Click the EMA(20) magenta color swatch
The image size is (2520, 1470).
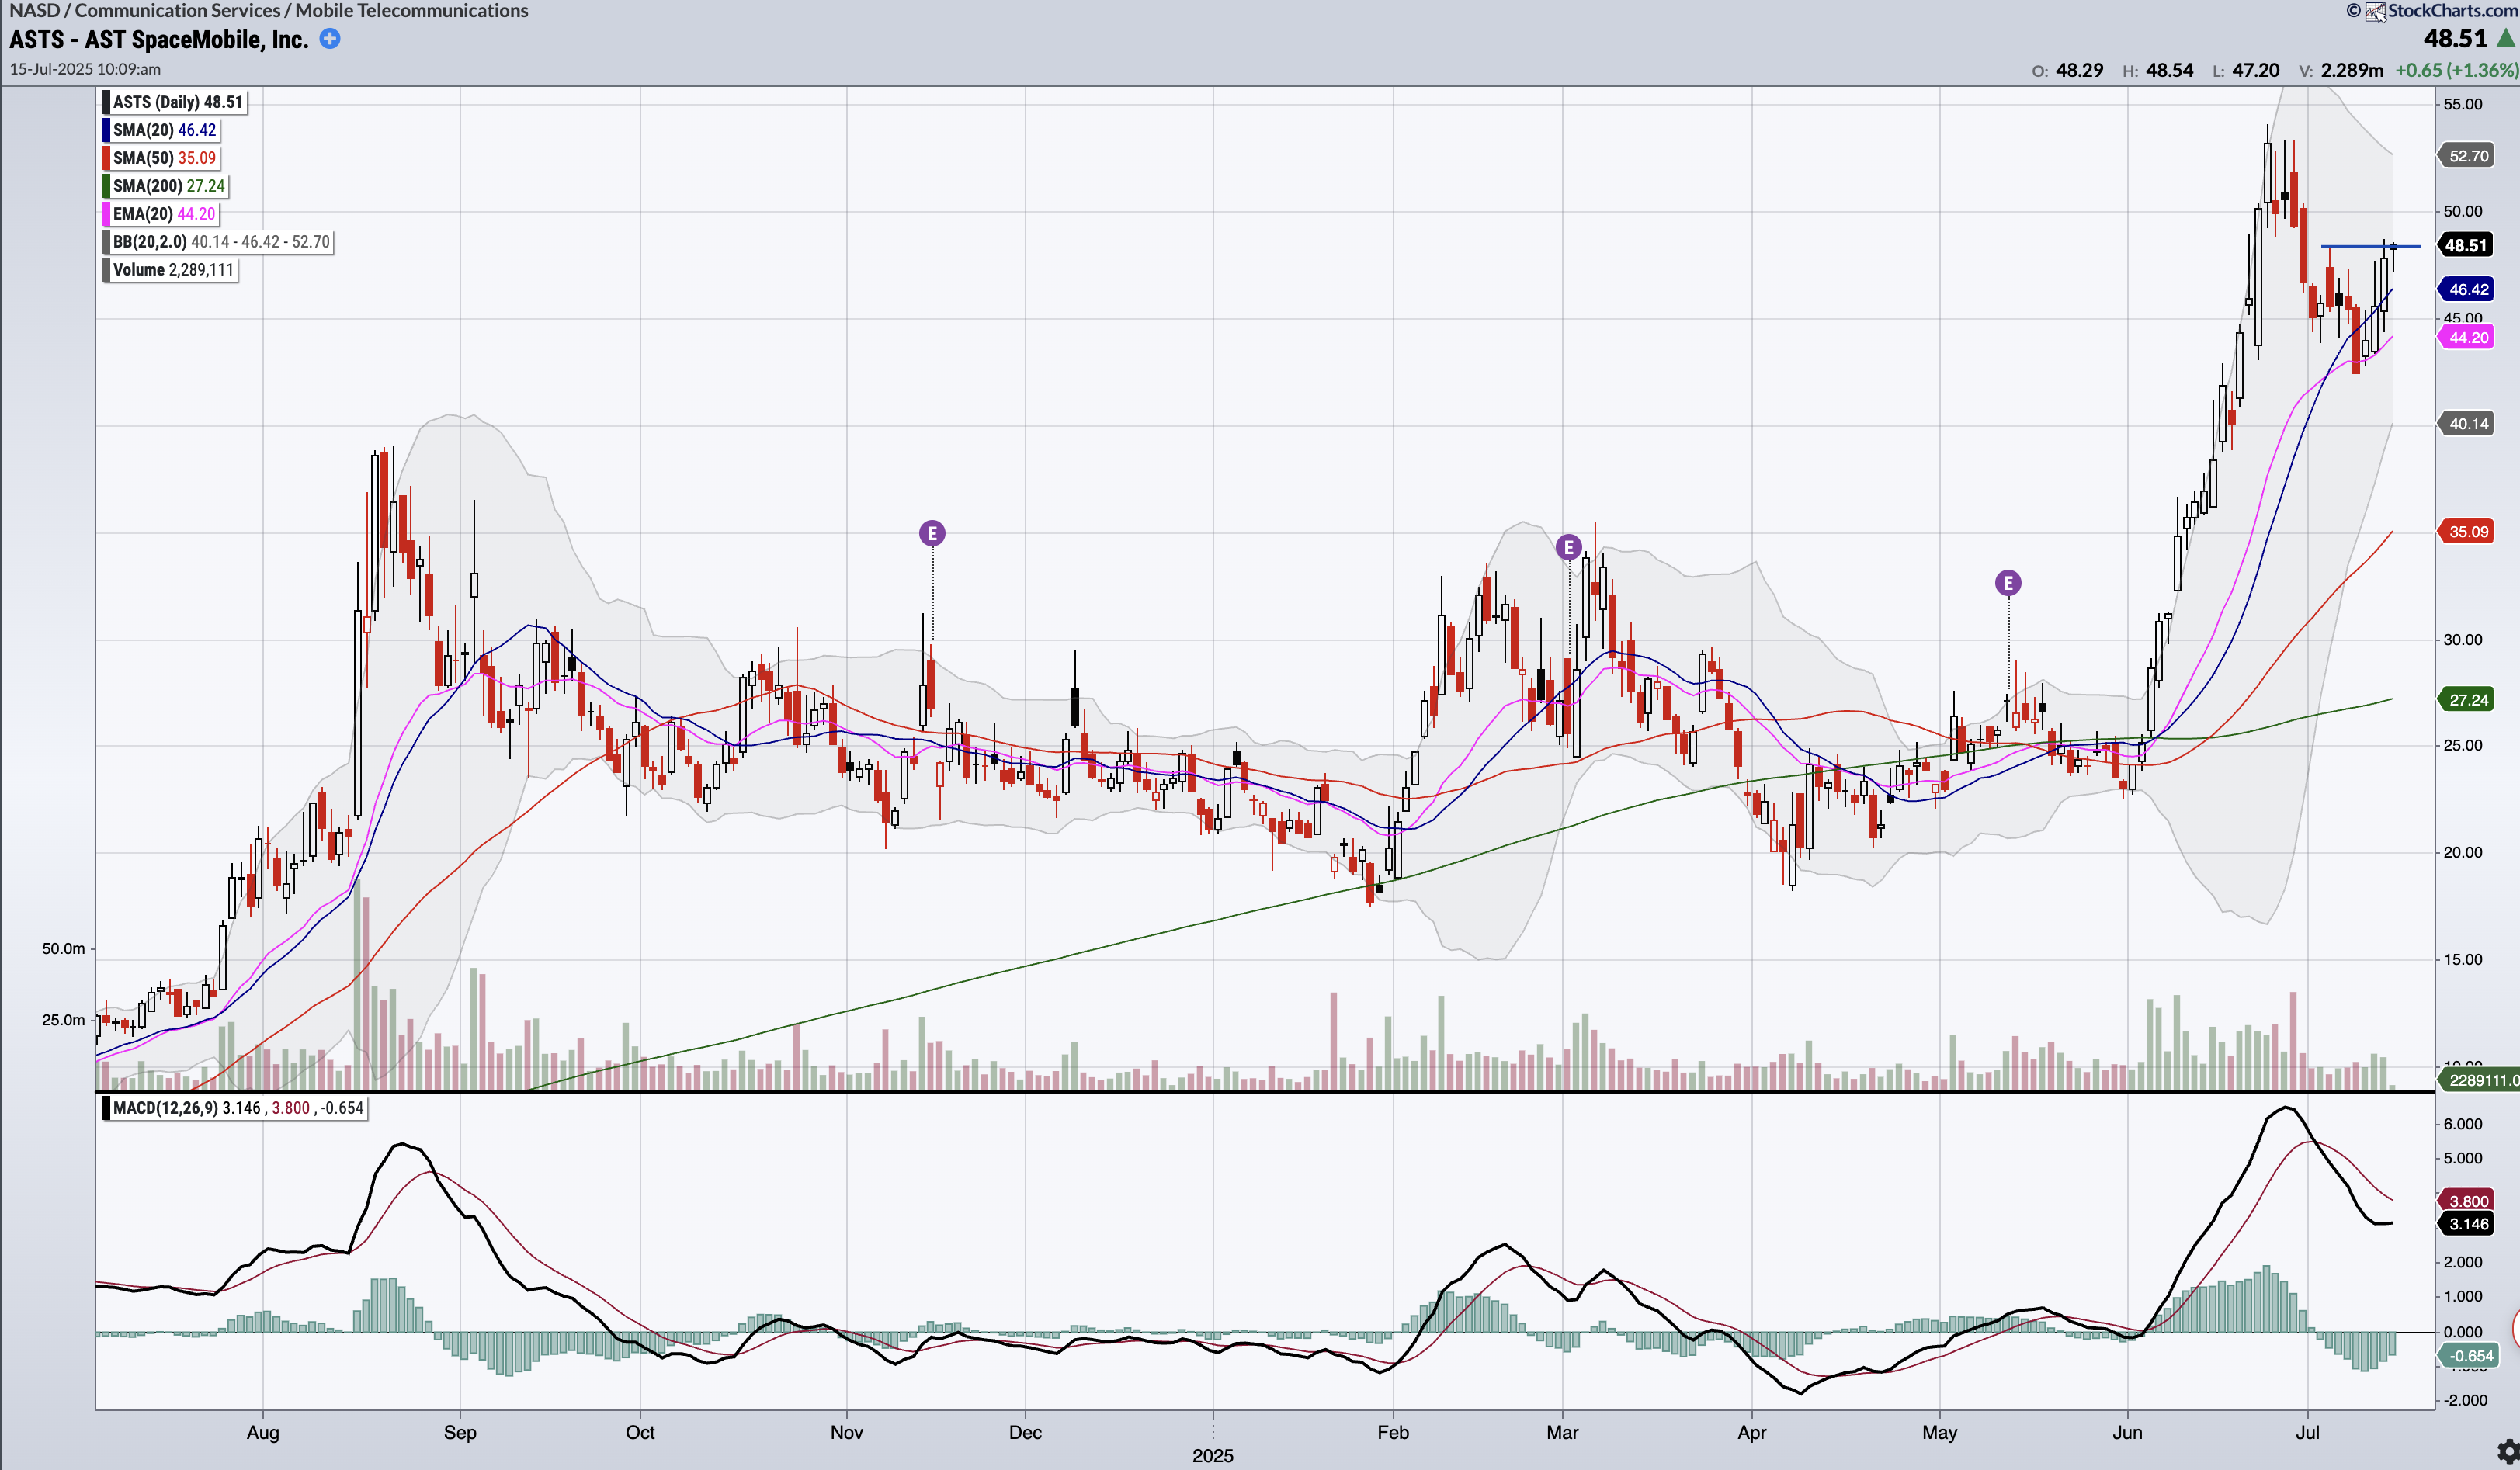(106, 214)
